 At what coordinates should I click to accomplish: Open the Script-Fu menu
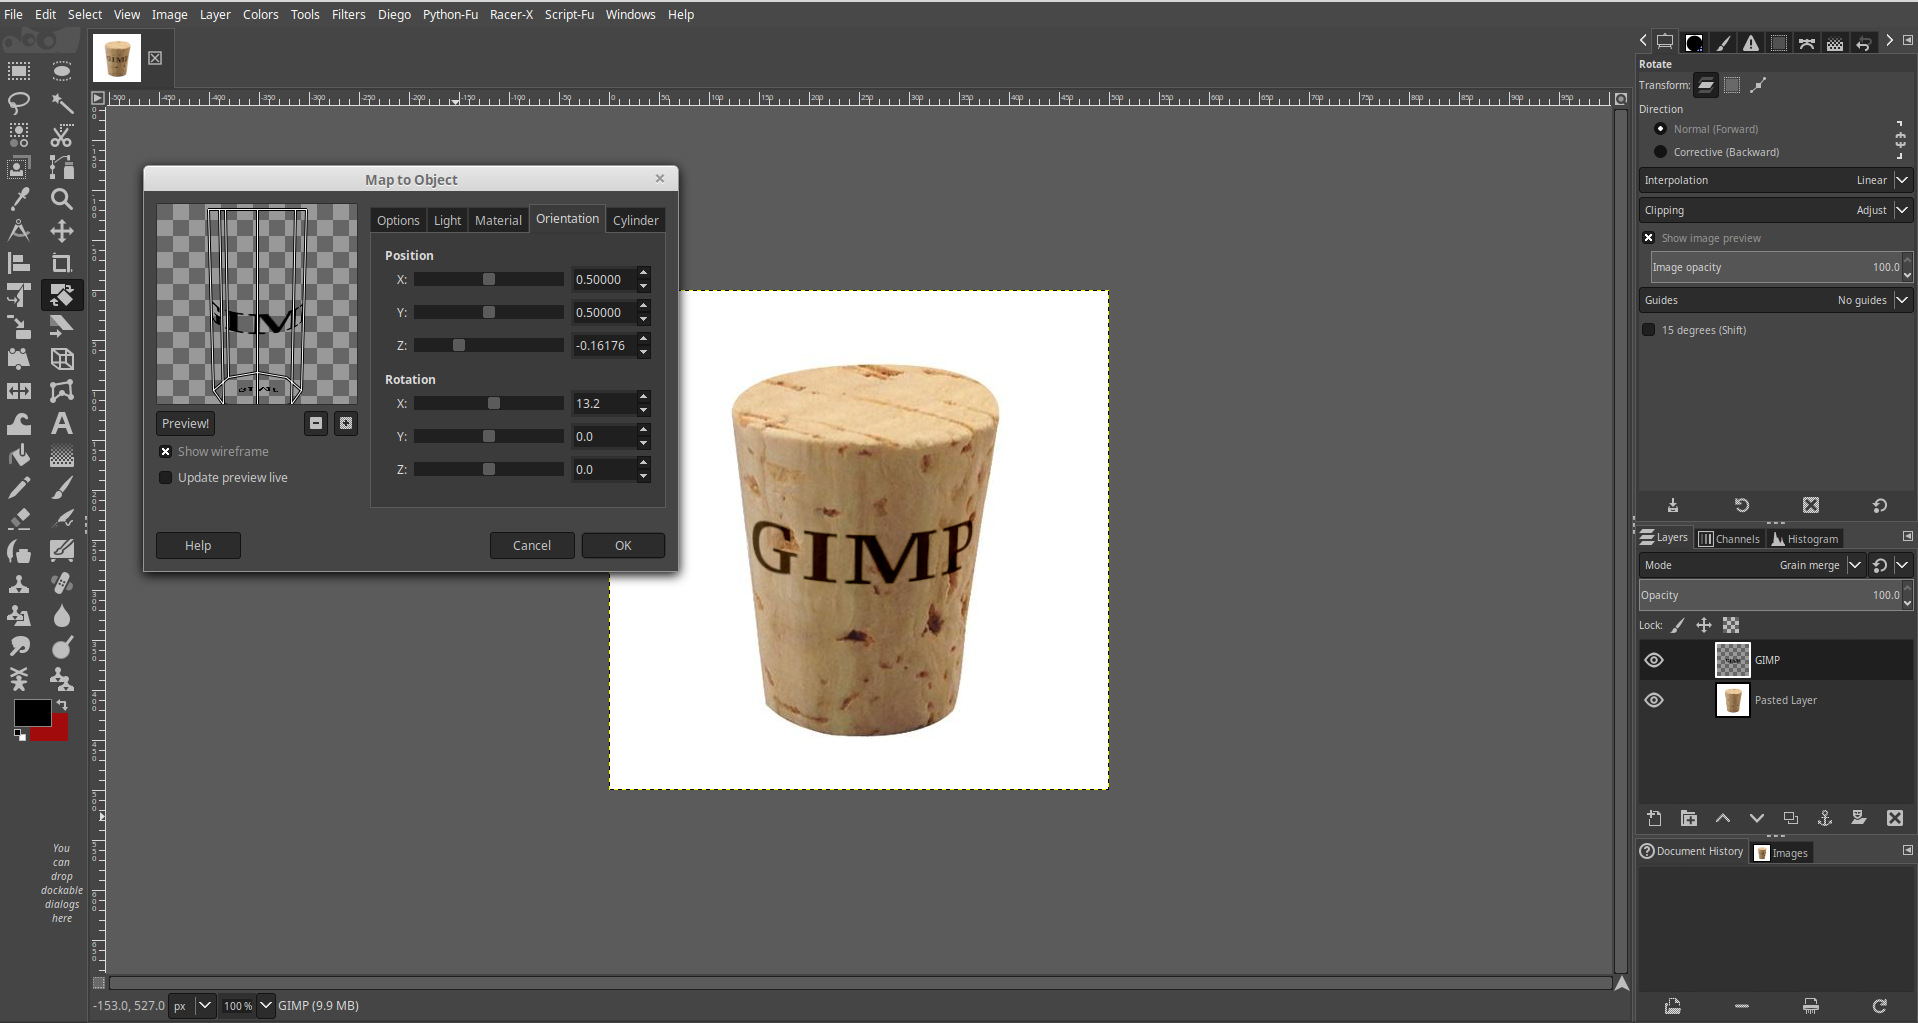pyautogui.click(x=569, y=14)
